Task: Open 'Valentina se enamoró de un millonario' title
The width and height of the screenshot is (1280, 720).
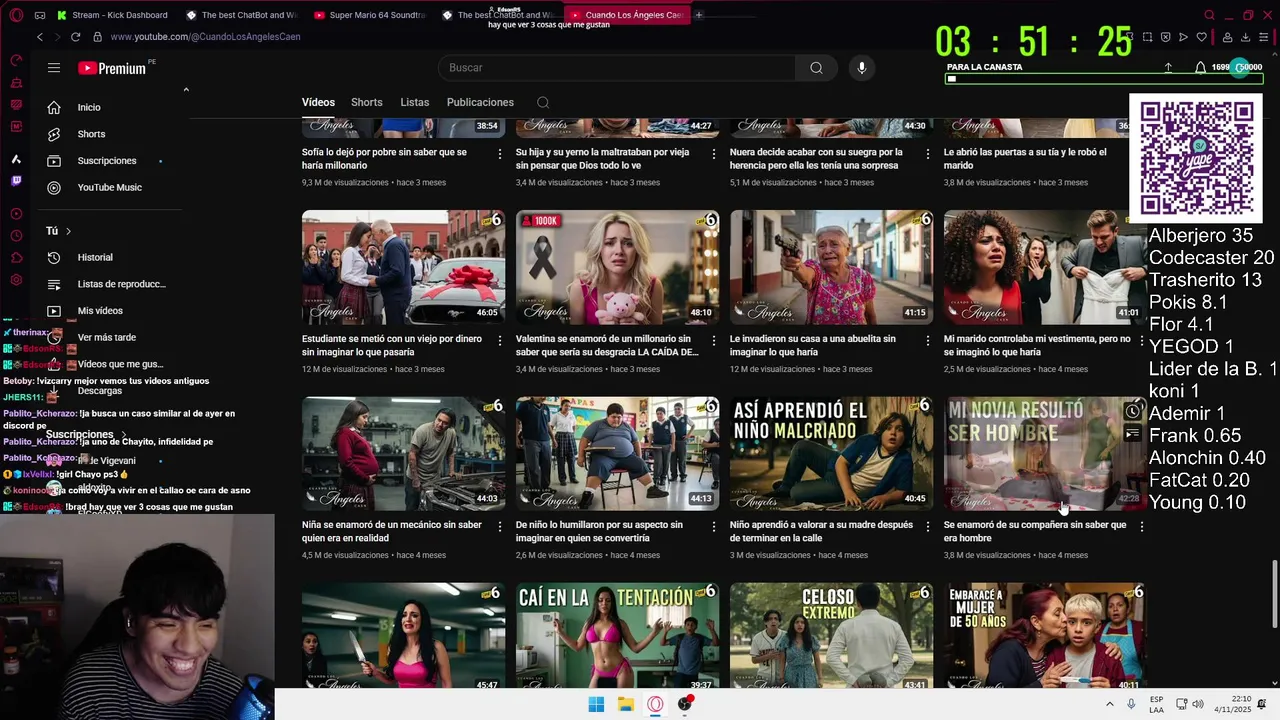Action: tap(607, 346)
